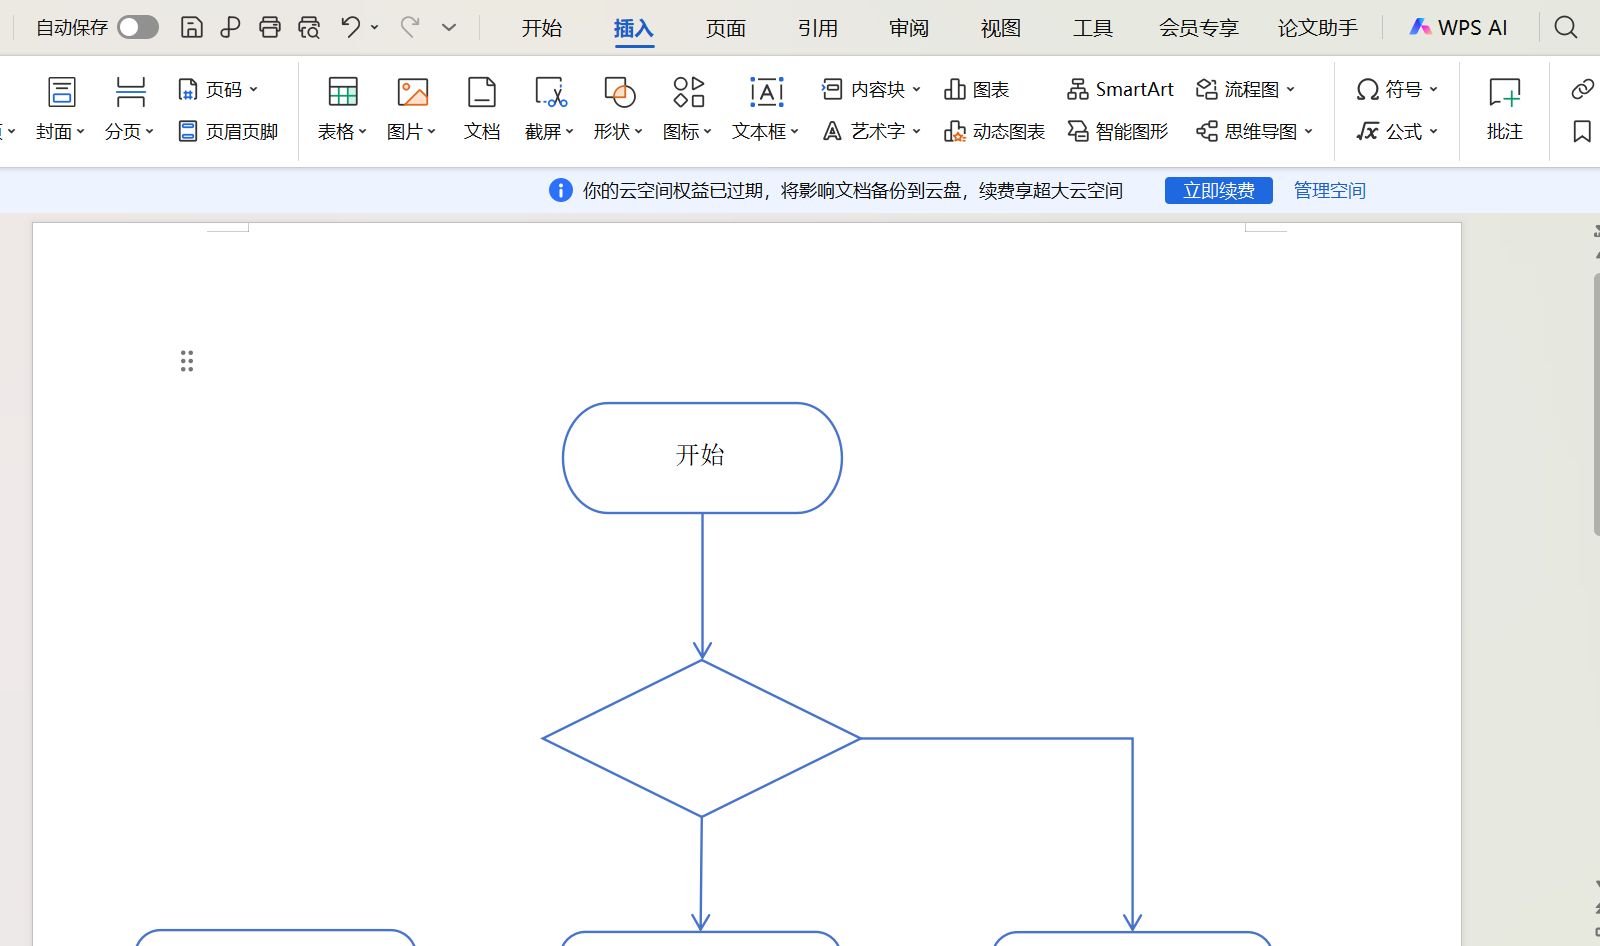Go to the 引用 tab
Image resolution: width=1600 pixels, height=946 pixels.
tap(818, 28)
